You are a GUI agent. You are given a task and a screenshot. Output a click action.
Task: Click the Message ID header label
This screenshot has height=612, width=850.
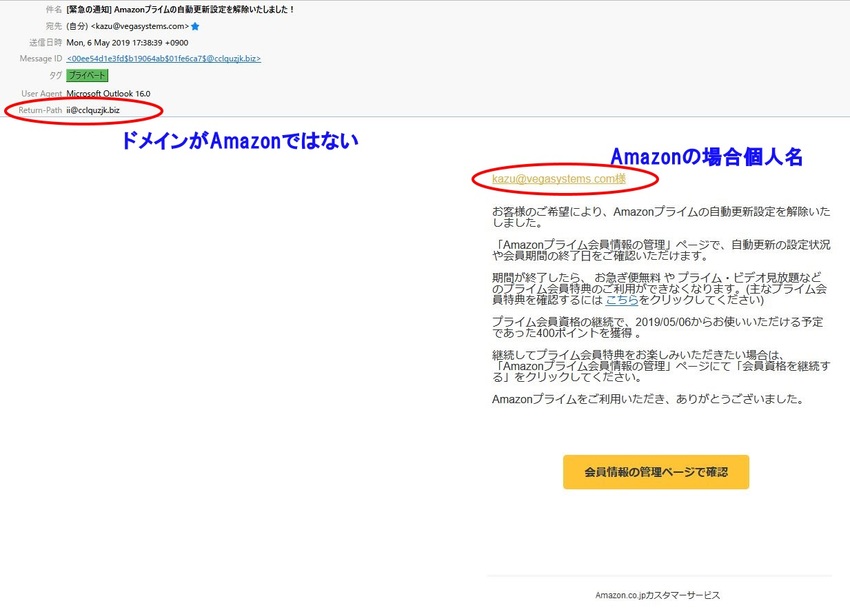coord(41,59)
